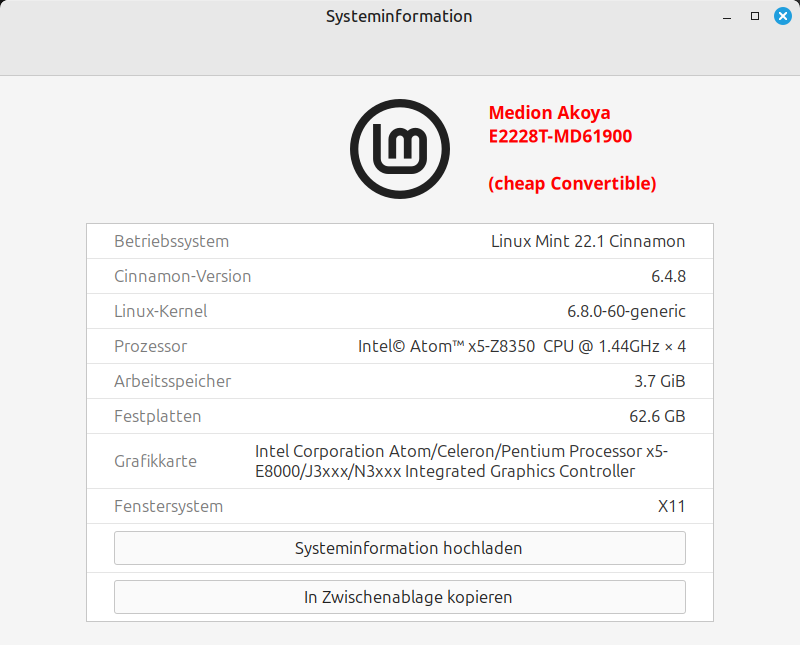Select the Cinnamon-Version row
The image size is (800, 645).
click(399, 276)
